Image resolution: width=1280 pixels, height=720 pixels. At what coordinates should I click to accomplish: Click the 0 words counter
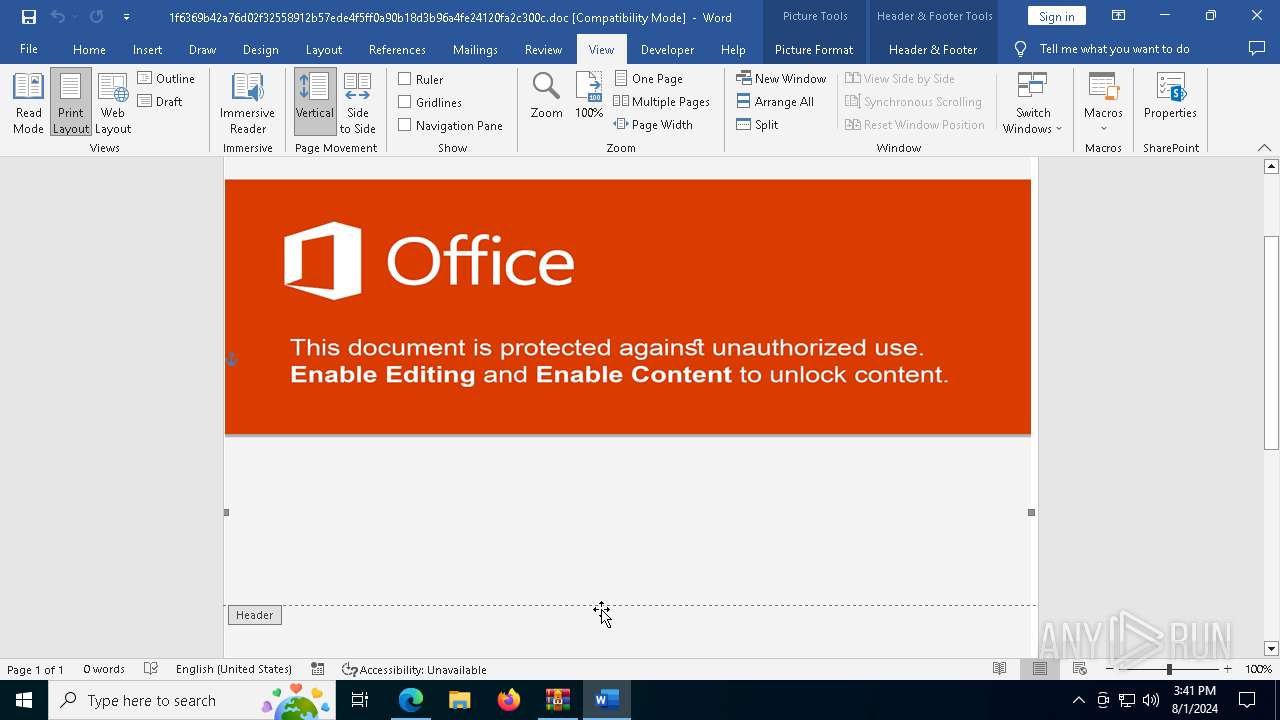[104, 669]
